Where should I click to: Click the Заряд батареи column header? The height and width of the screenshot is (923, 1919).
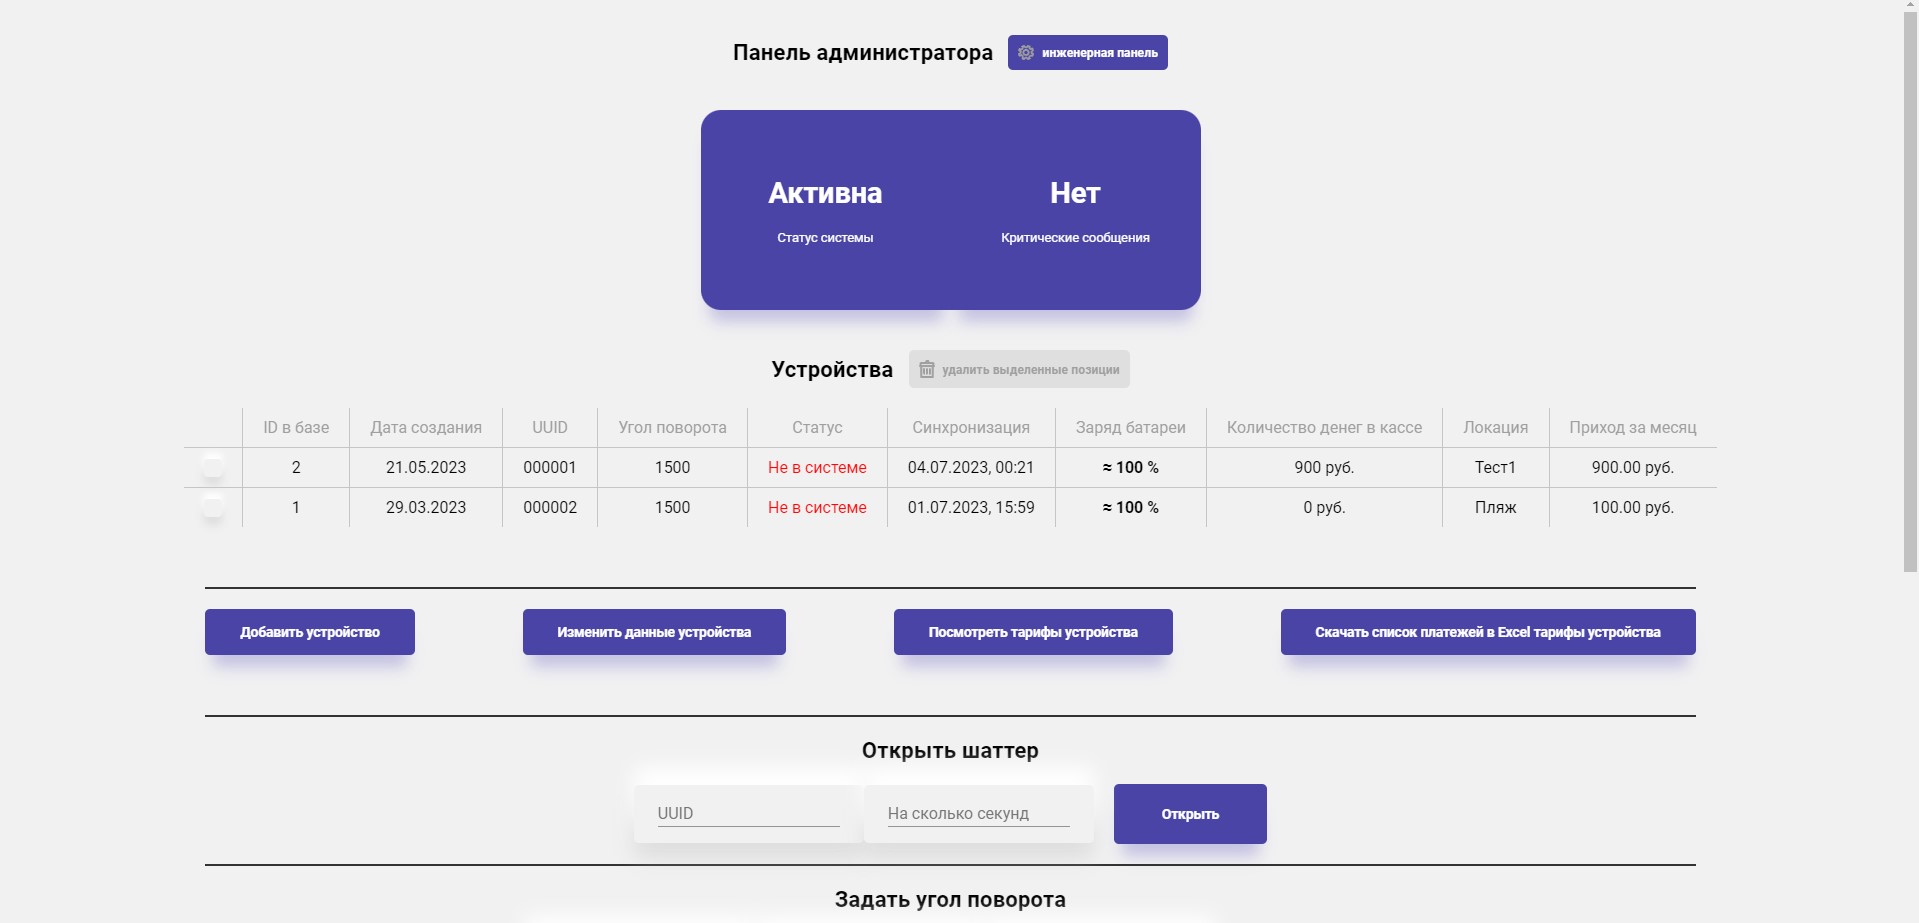(1131, 427)
